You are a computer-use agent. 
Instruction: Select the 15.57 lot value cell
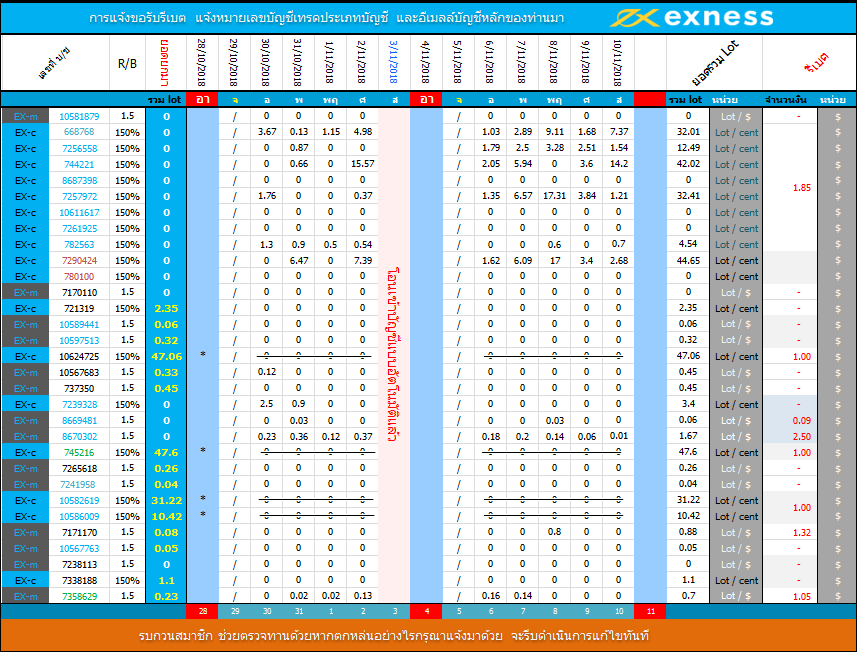click(363, 163)
